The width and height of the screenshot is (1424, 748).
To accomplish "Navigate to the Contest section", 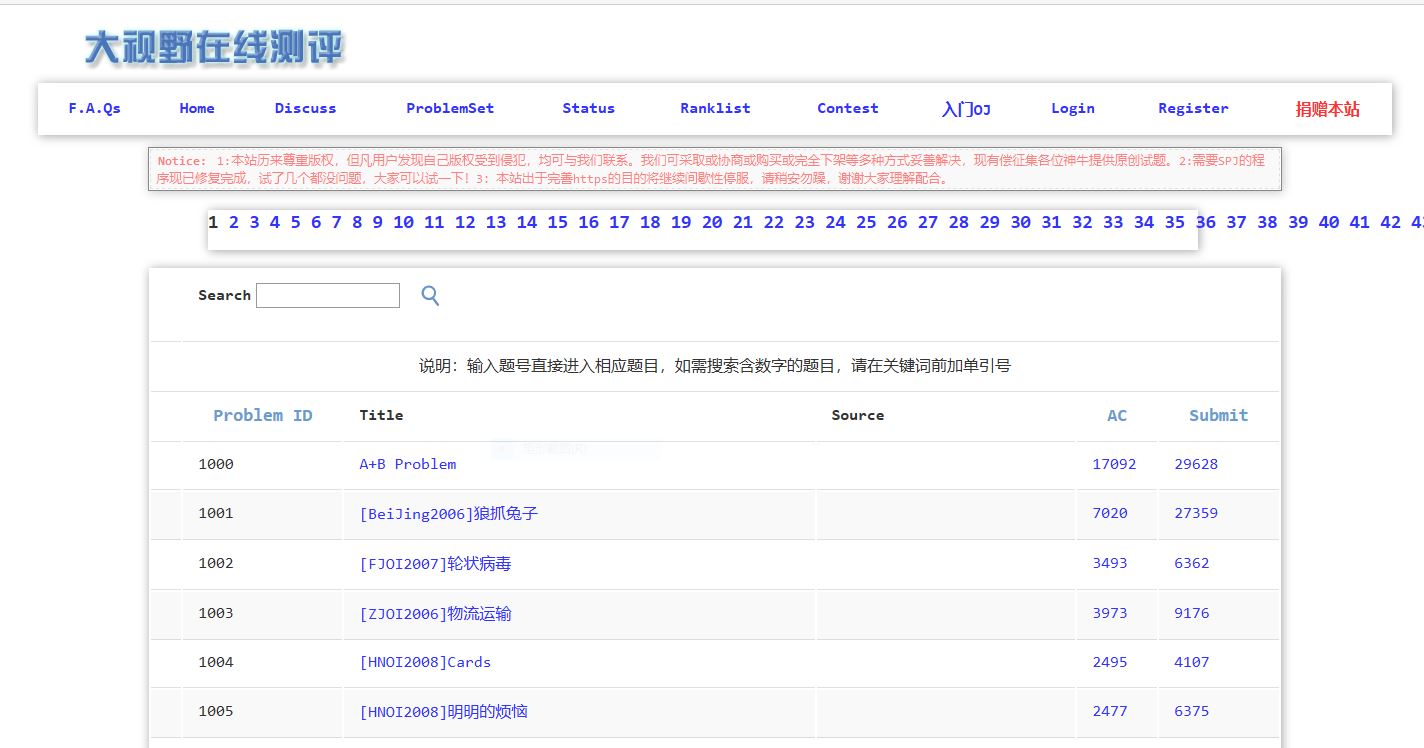I will click(x=847, y=108).
